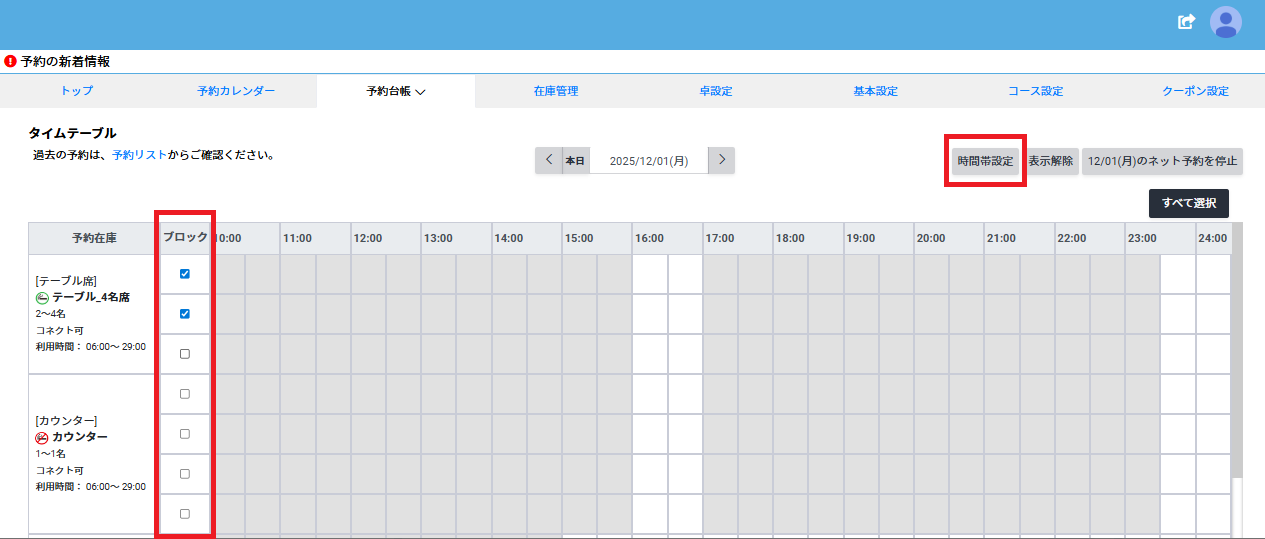Follow the 予約リスト link
Image resolution: width=1265 pixels, height=539 pixels.
tap(133, 156)
